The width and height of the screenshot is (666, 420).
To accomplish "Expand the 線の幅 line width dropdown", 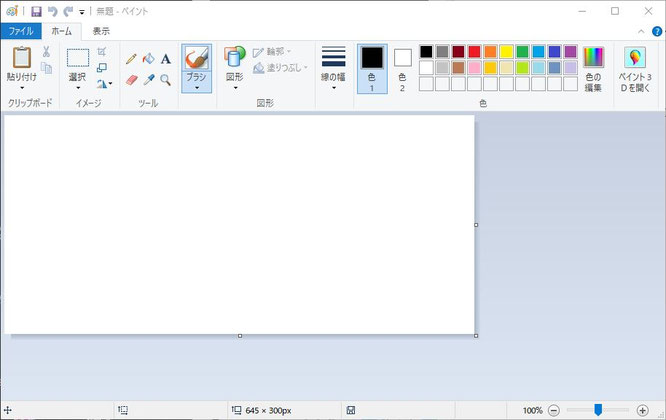I will coord(333,88).
